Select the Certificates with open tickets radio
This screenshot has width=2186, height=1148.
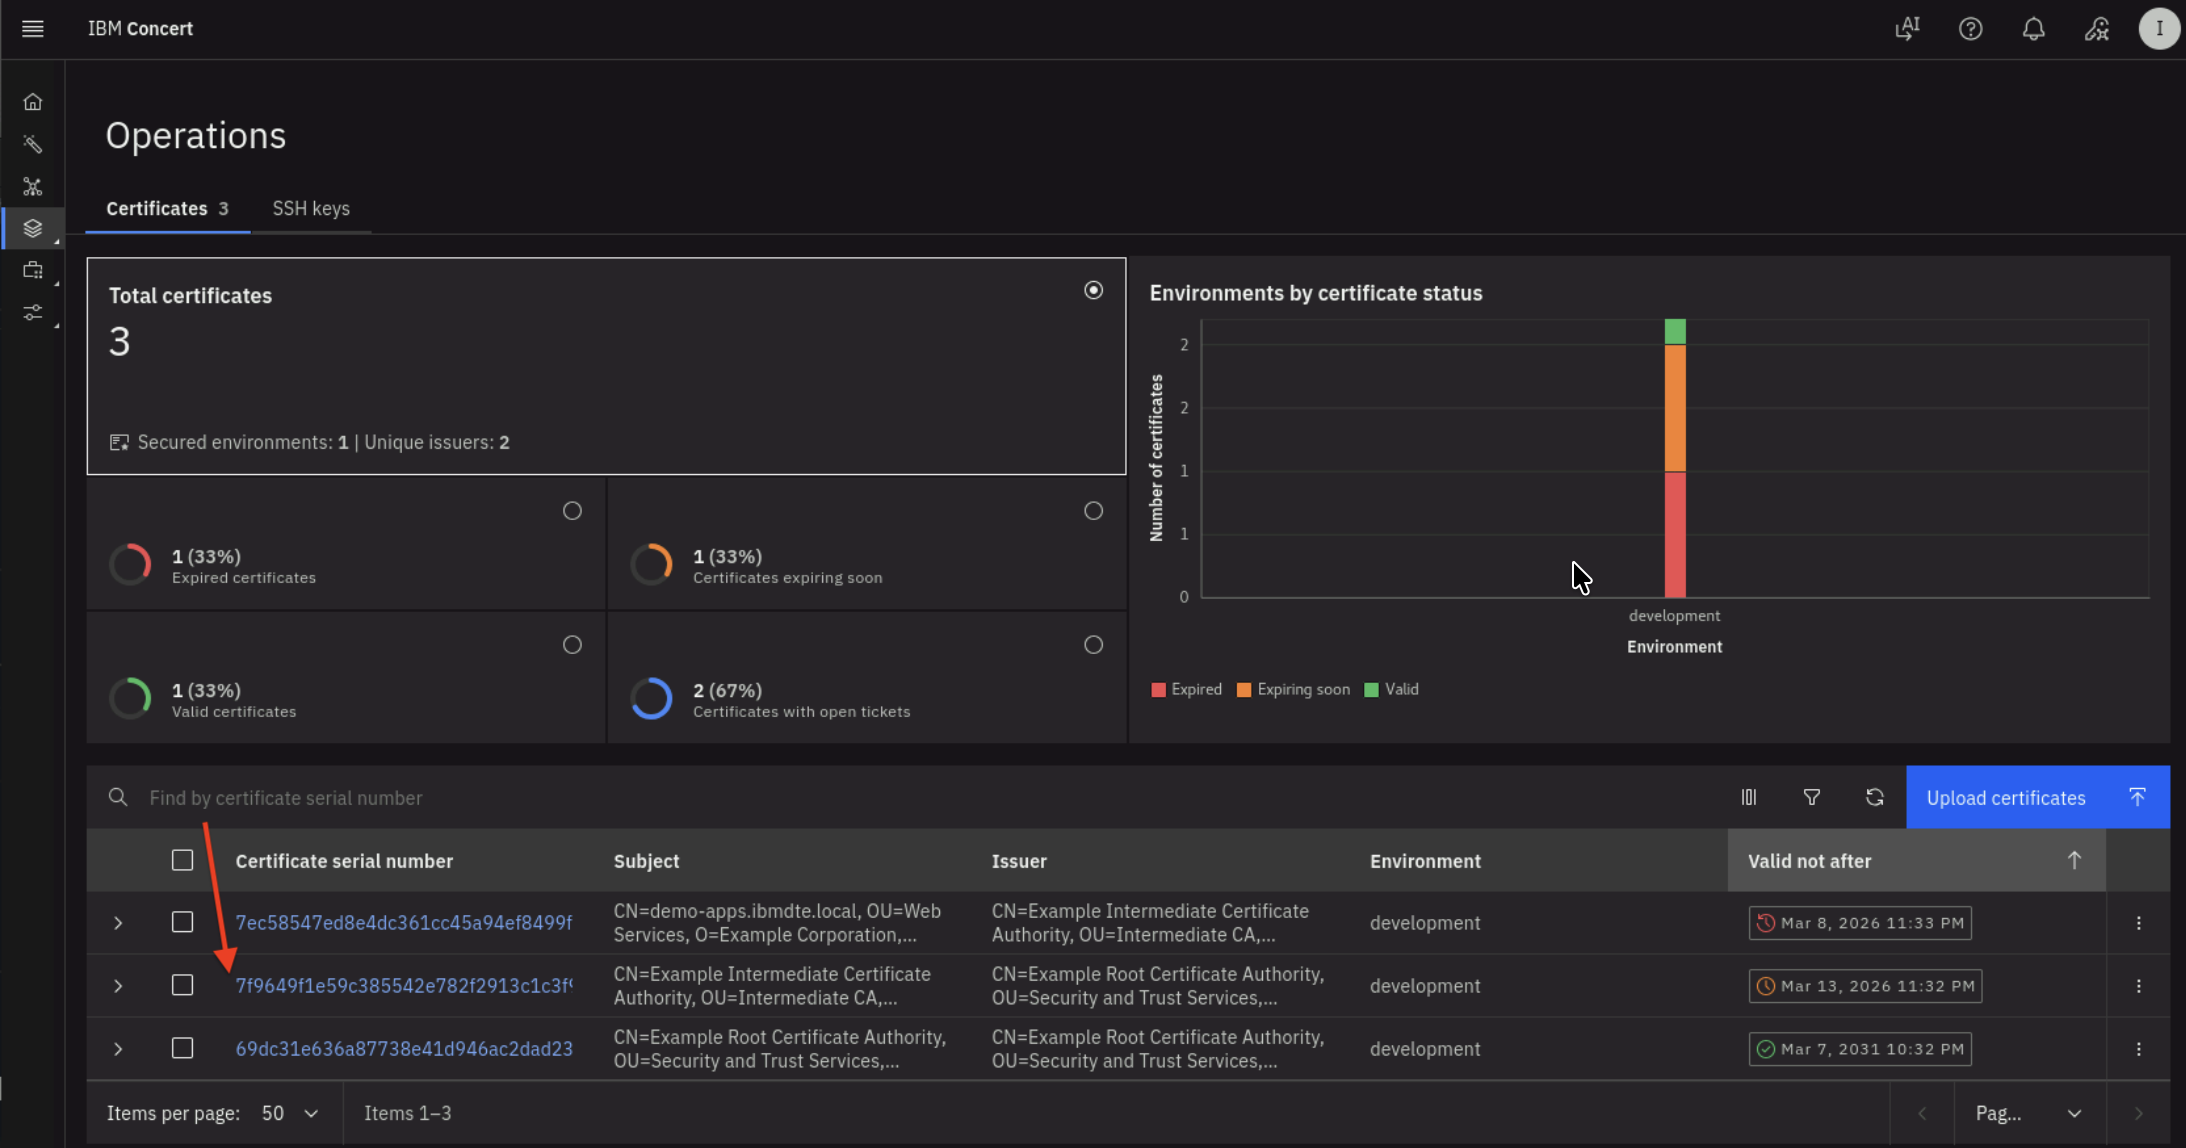[1093, 645]
